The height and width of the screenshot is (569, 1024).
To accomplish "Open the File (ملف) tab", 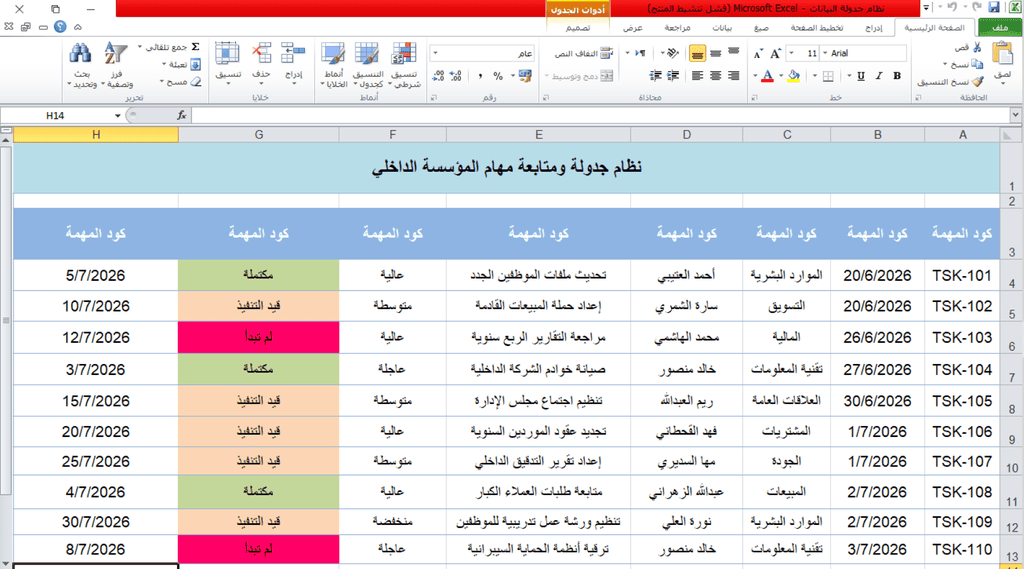I will pyautogui.click(x=1000, y=27).
